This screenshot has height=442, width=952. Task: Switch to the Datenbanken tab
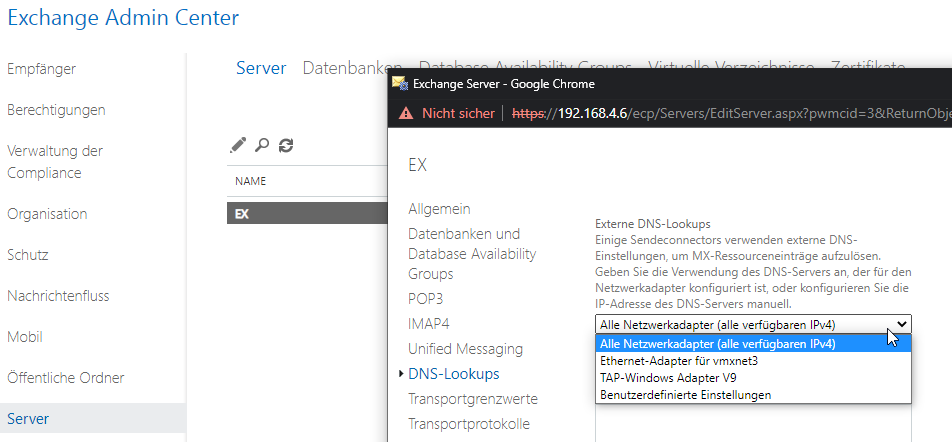click(352, 68)
